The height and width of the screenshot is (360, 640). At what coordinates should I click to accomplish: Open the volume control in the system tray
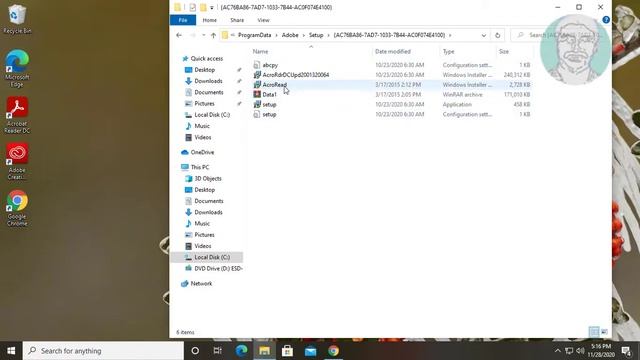tap(580, 351)
